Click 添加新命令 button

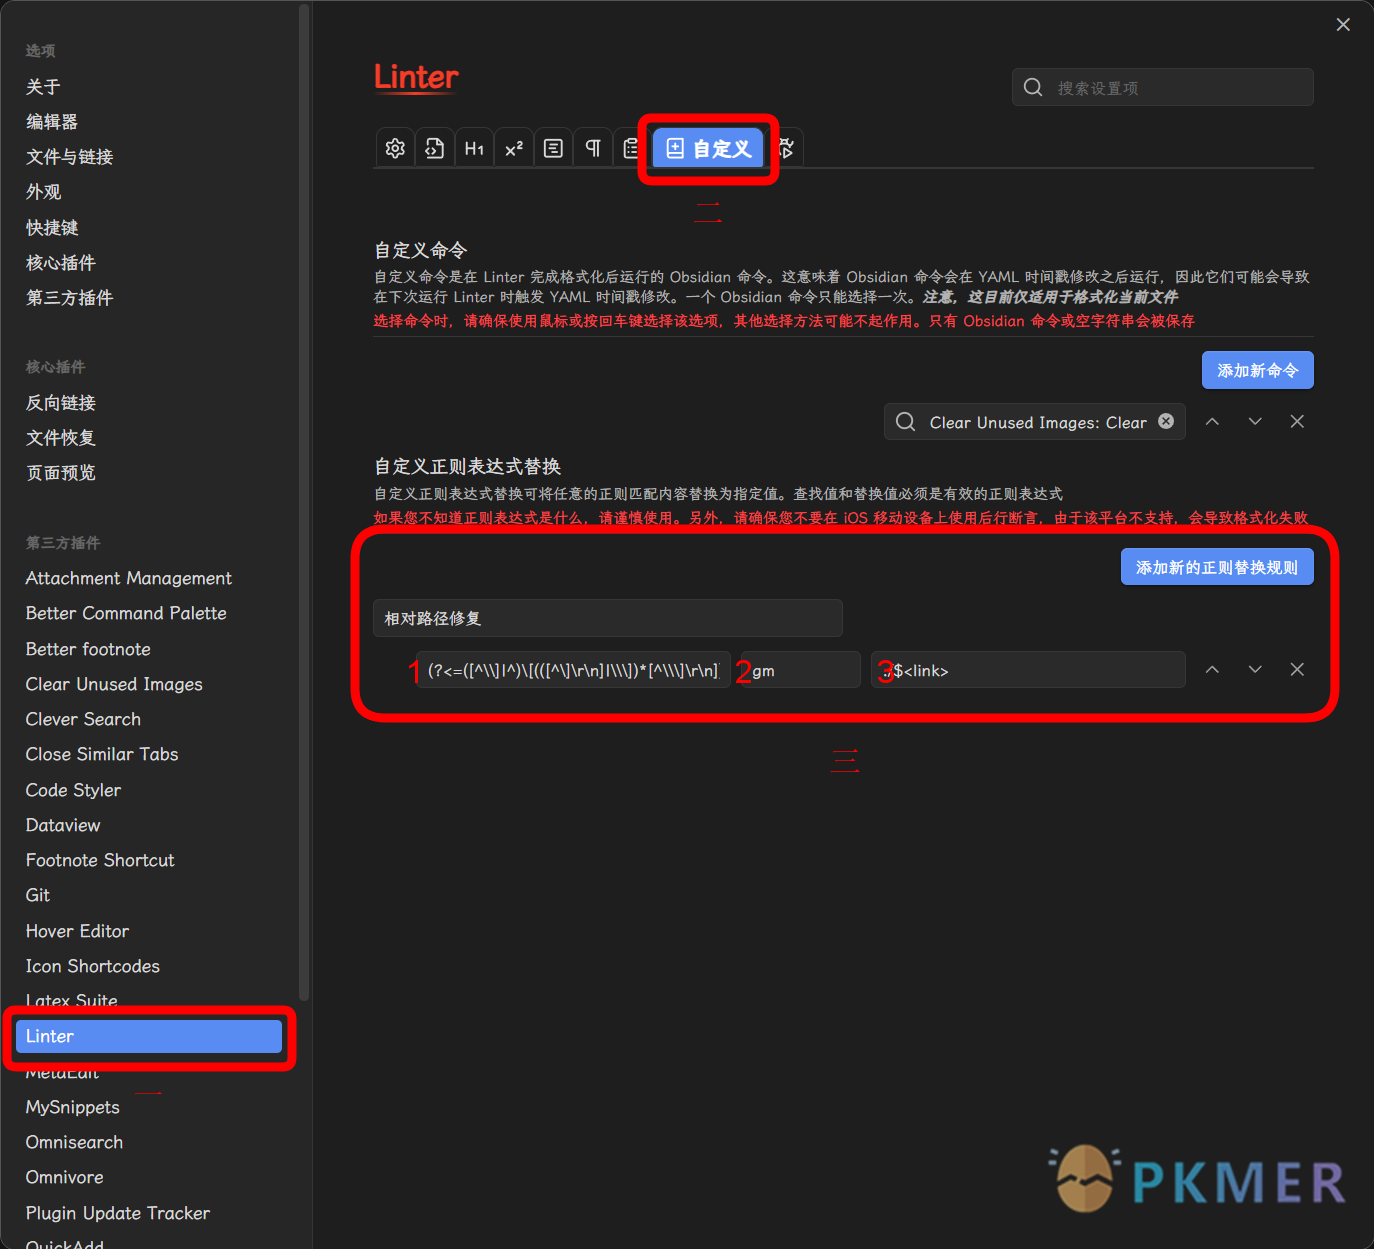(x=1257, y=370)
